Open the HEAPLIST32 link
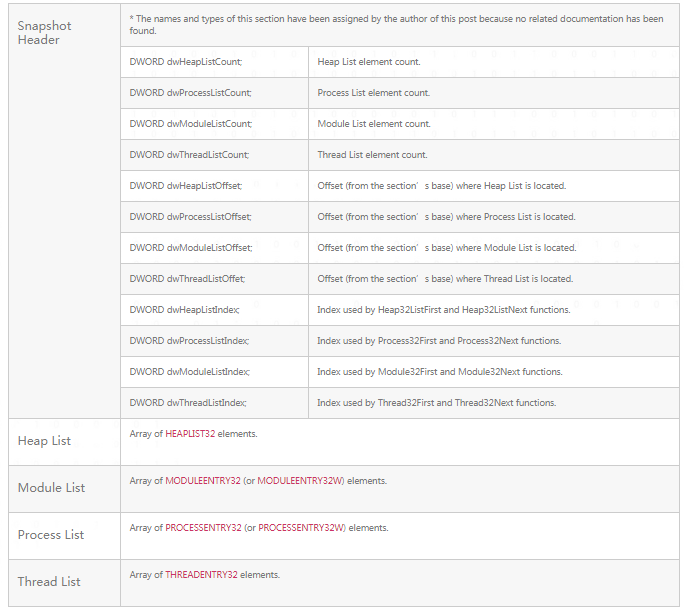Image resolution: width=688 pixels, height=613 pixels. 190,434
